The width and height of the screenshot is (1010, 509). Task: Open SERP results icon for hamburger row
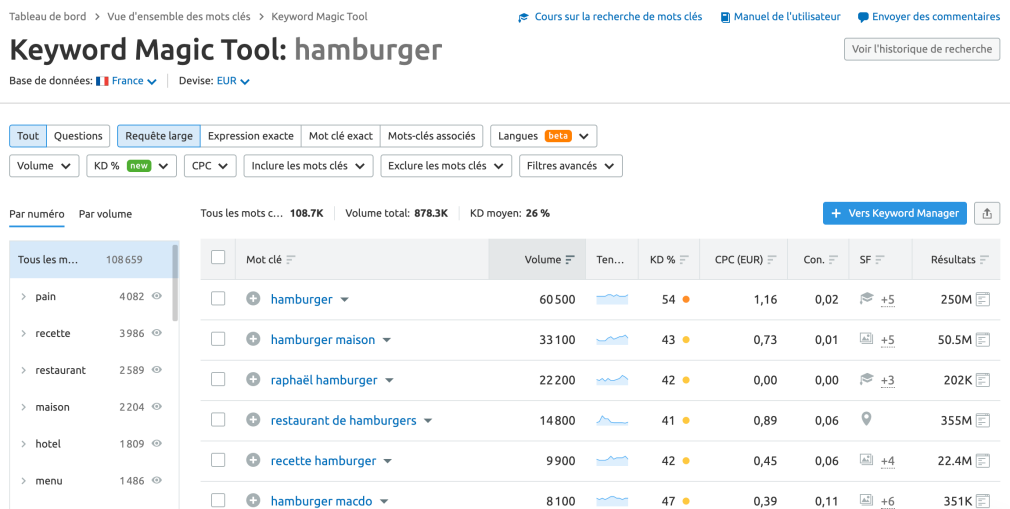click(x=982, y=299)
